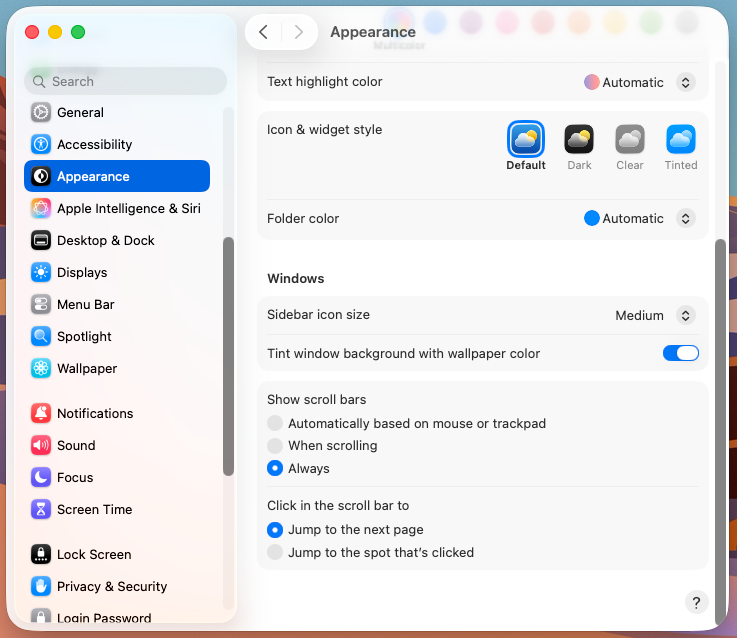Choose the Clear icon & widget style
Viewport: 737px width, 638px height.
[630, 139]
